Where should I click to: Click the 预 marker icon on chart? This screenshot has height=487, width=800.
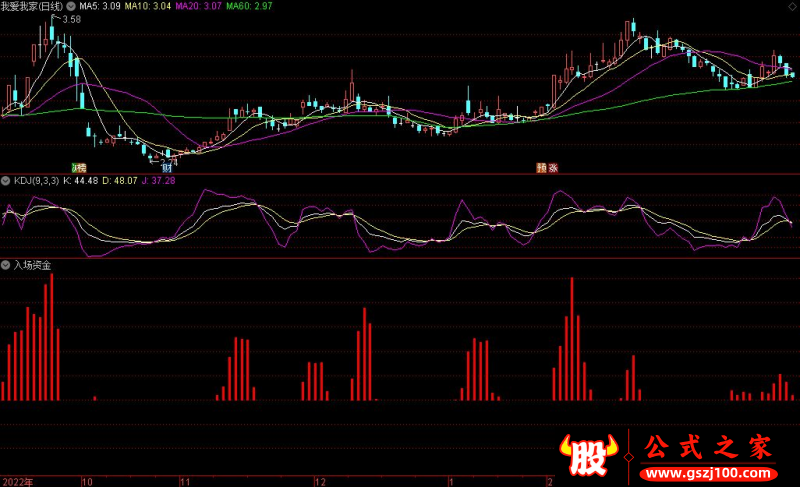(541, 168)
